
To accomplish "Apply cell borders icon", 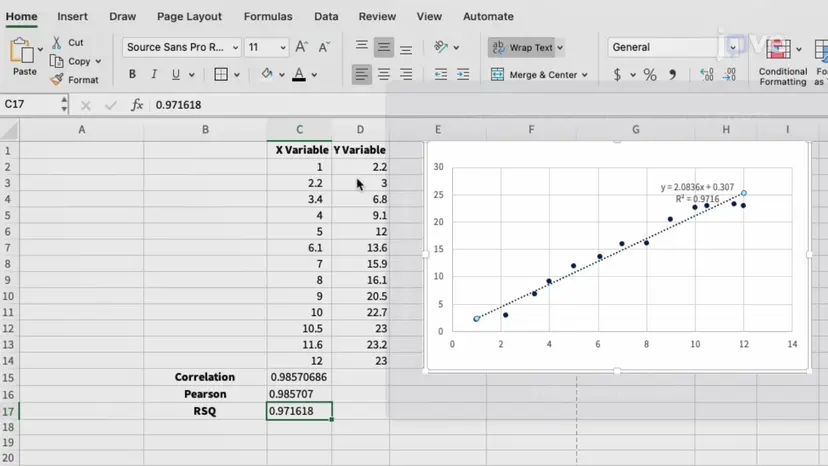I will pos(221,74).
